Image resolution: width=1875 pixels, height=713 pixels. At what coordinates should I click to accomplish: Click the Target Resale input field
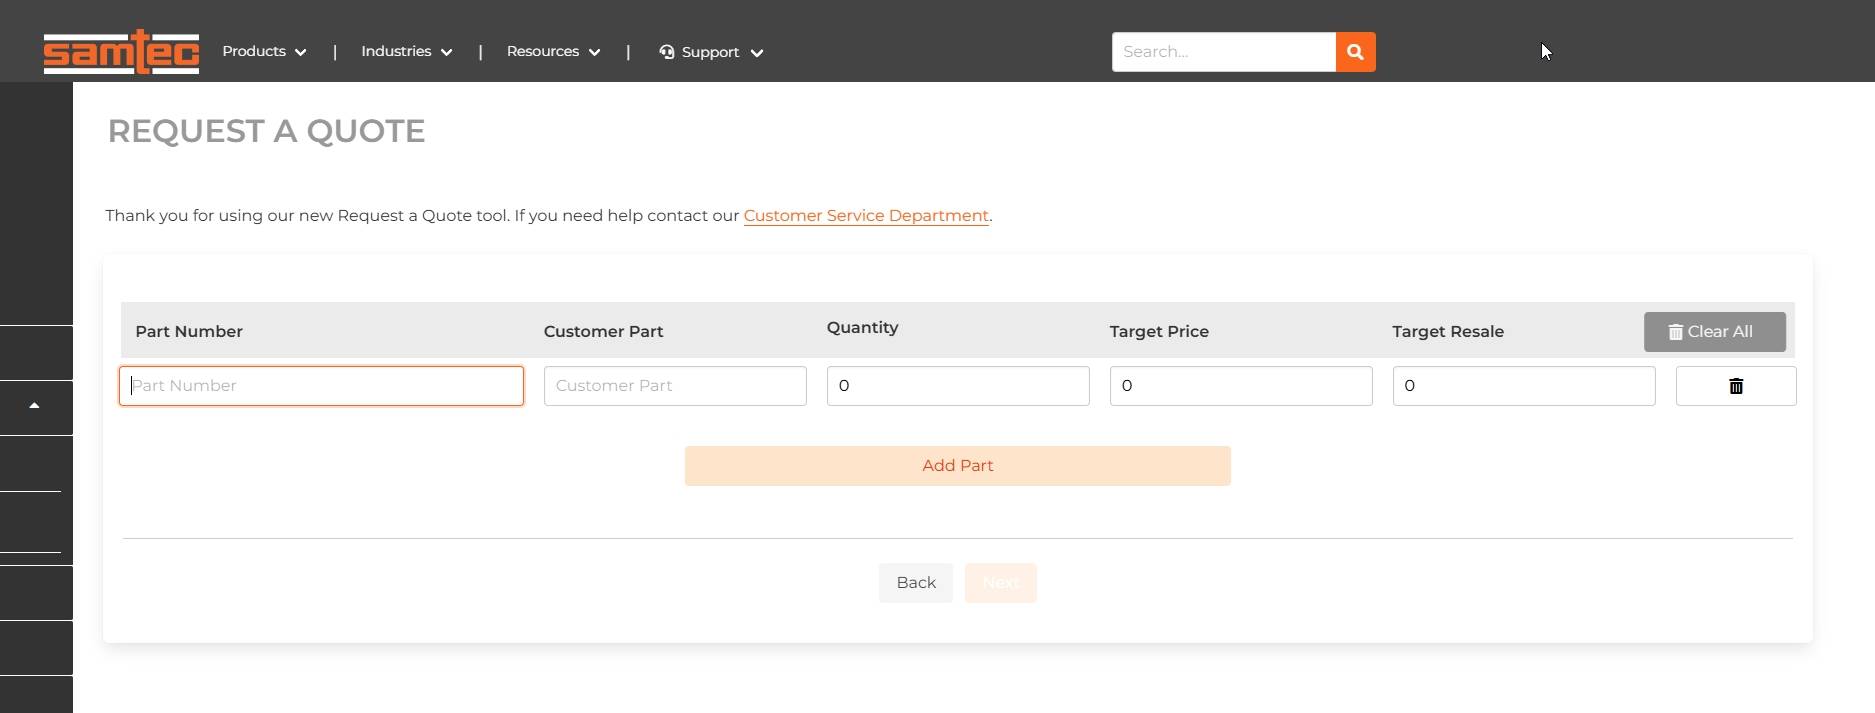pyautogui.click(x=1524, y=386)
